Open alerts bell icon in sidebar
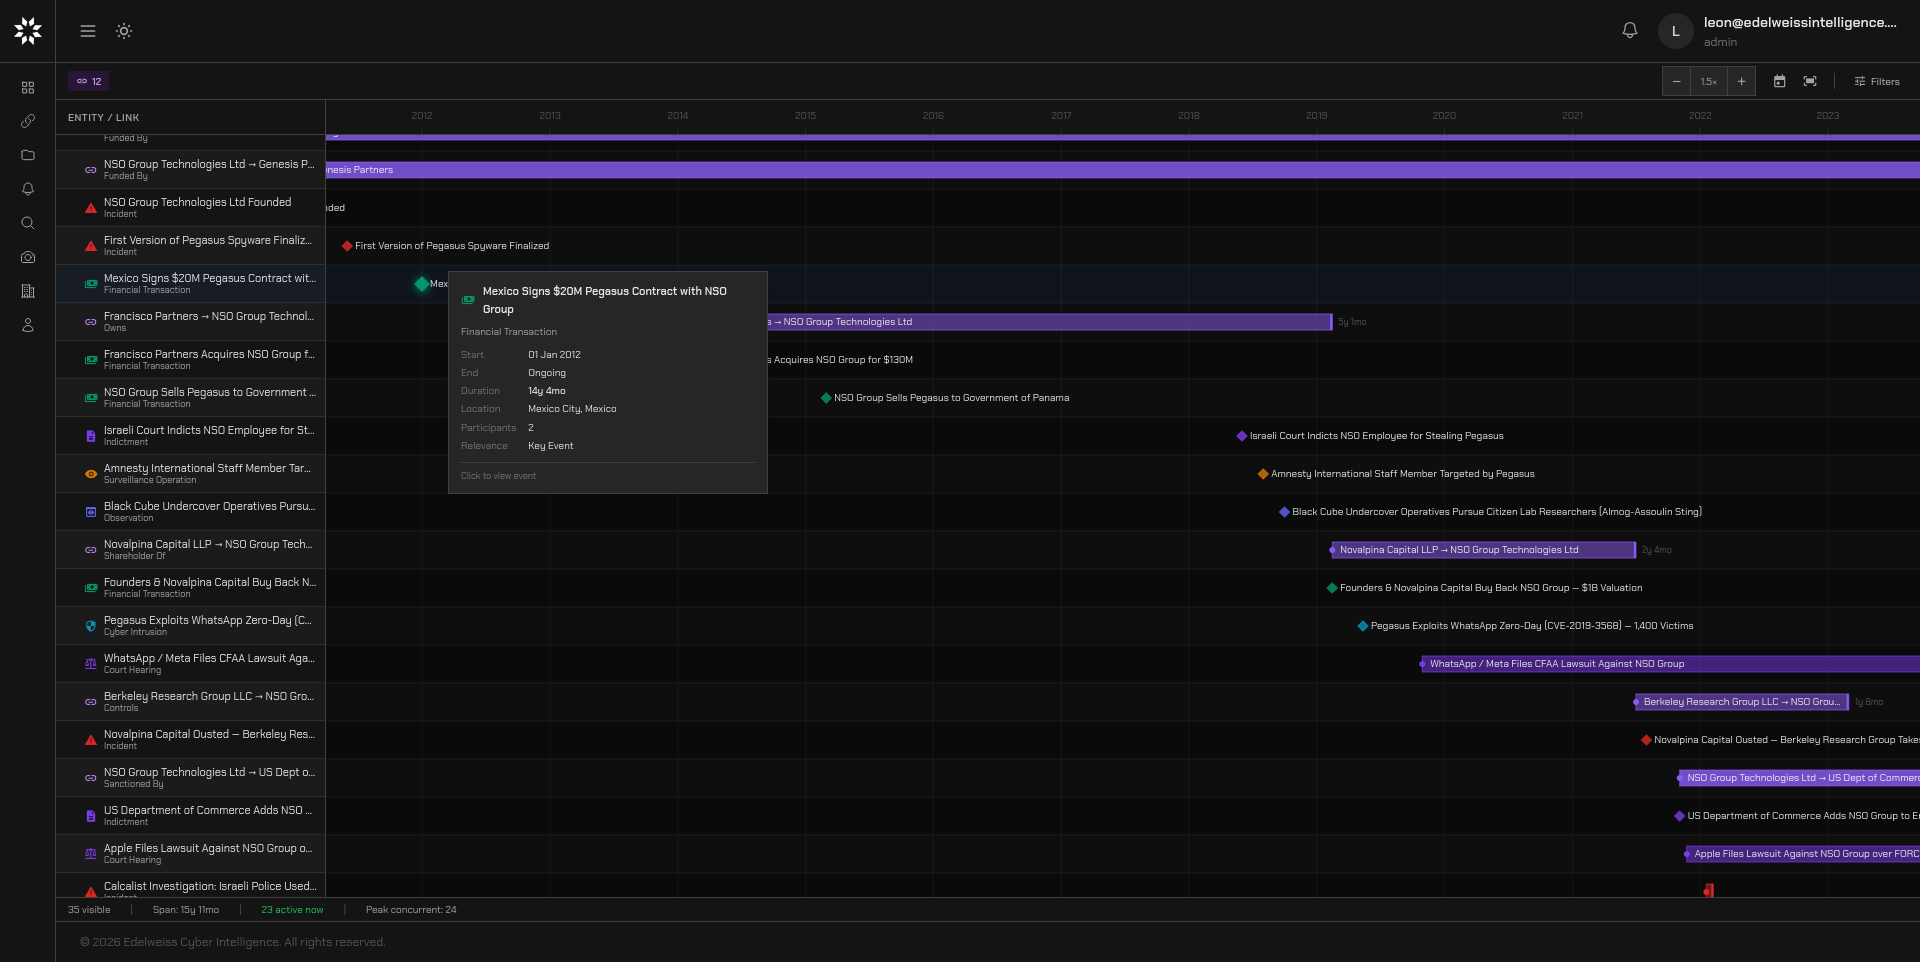This screenshot has height=962, width=1920. [x=28, y=189]
